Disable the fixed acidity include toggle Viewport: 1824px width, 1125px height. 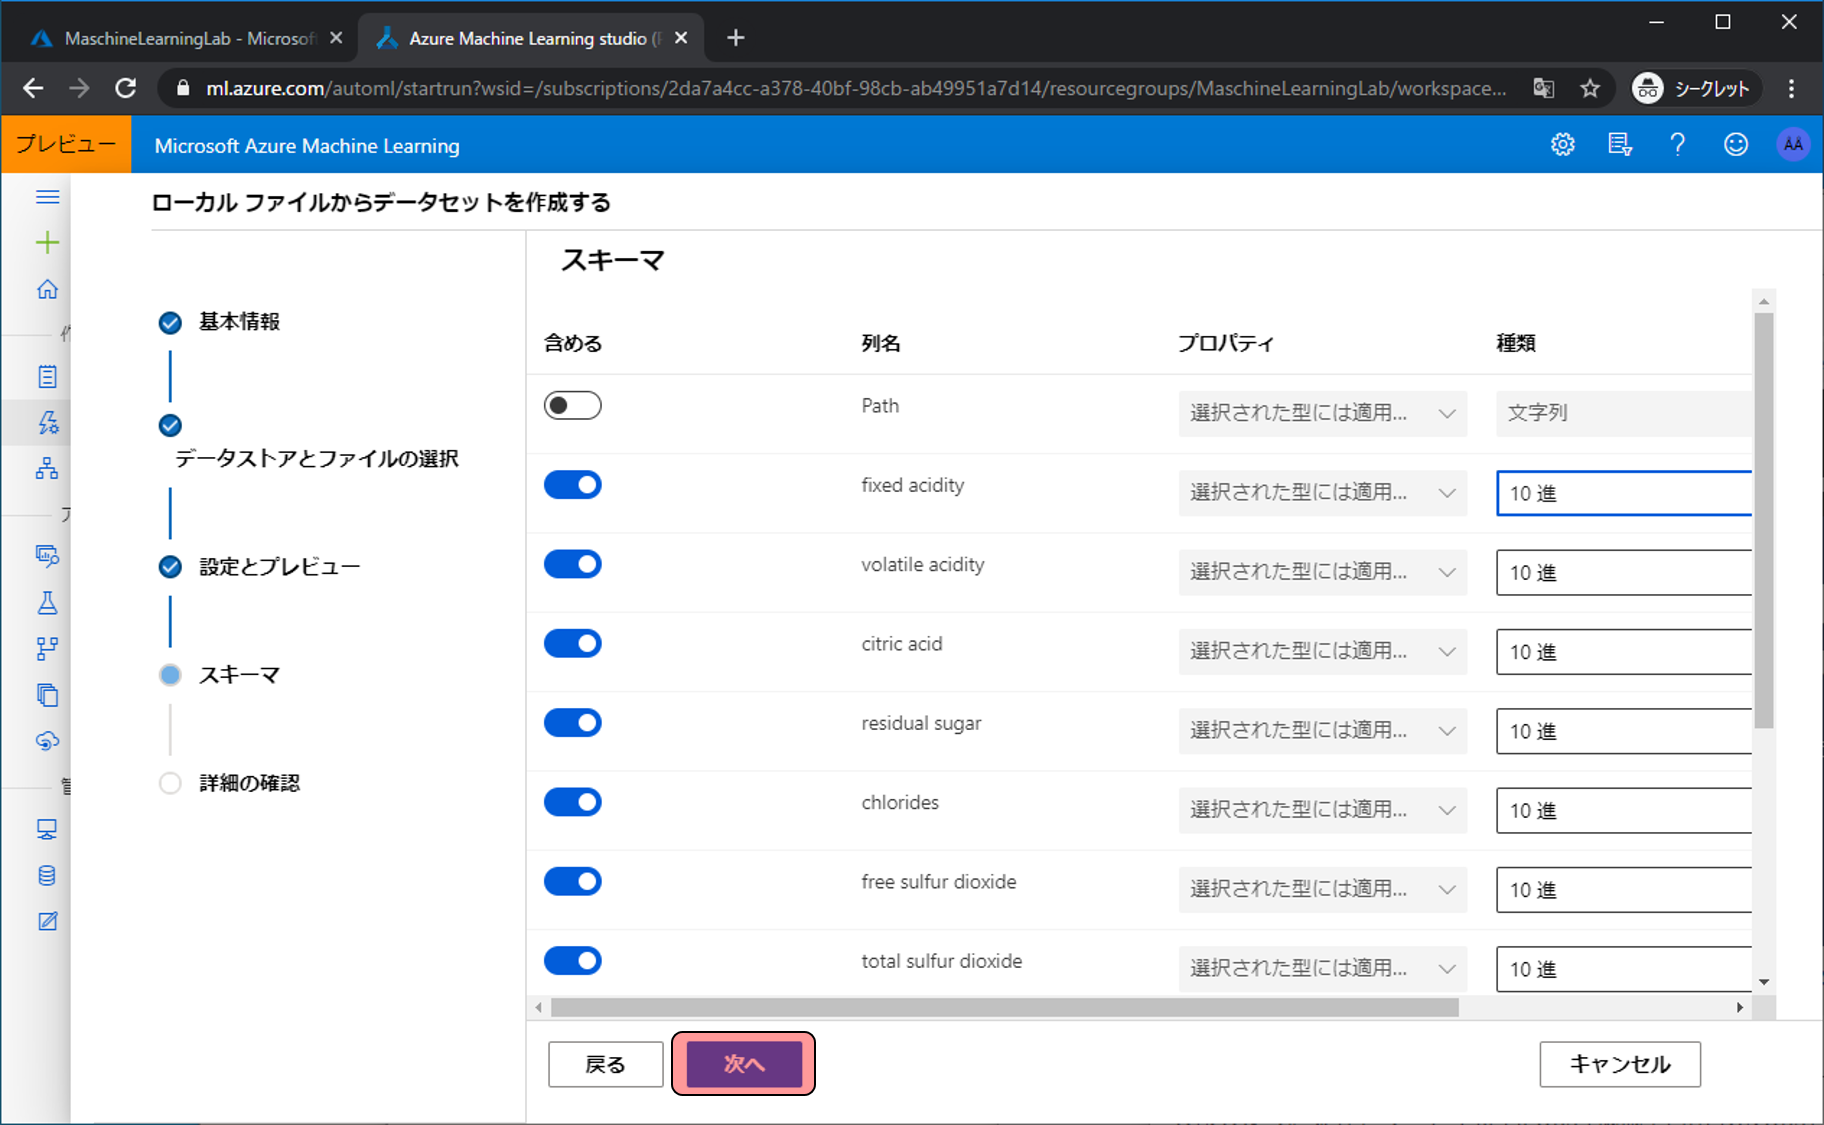pos(572,485)
